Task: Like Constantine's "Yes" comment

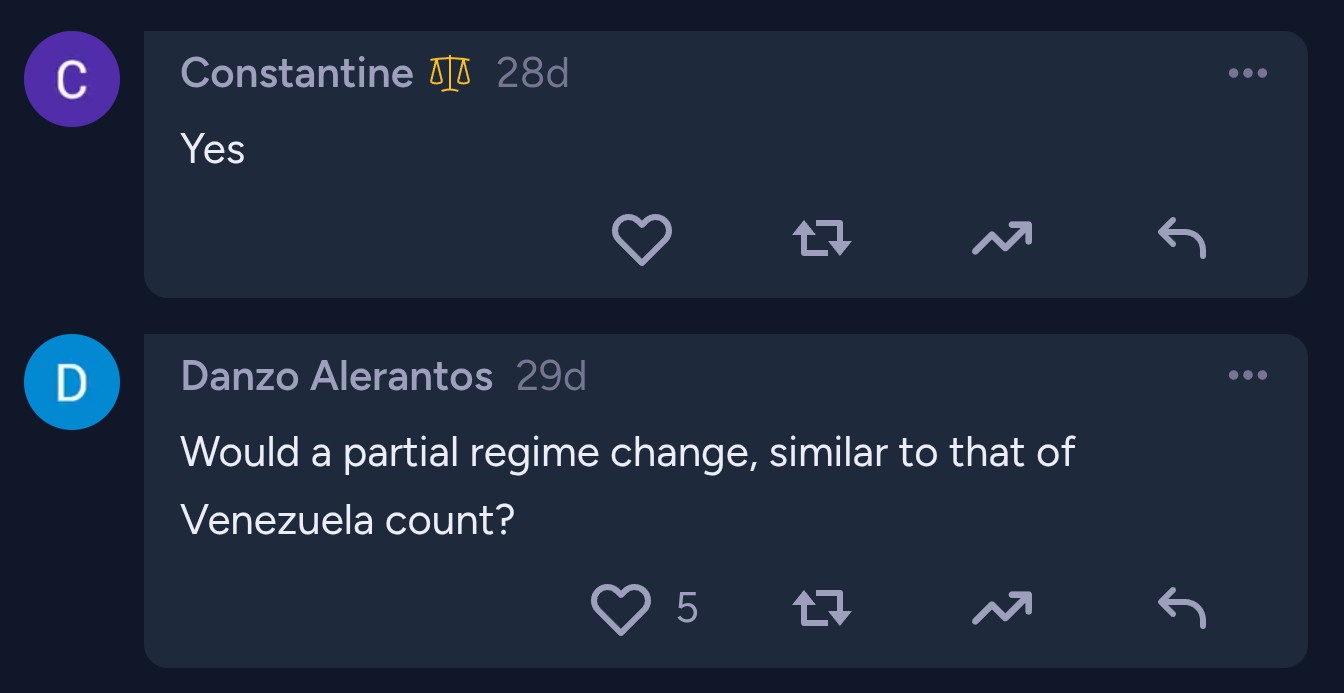Action: (x=640, y=240)
